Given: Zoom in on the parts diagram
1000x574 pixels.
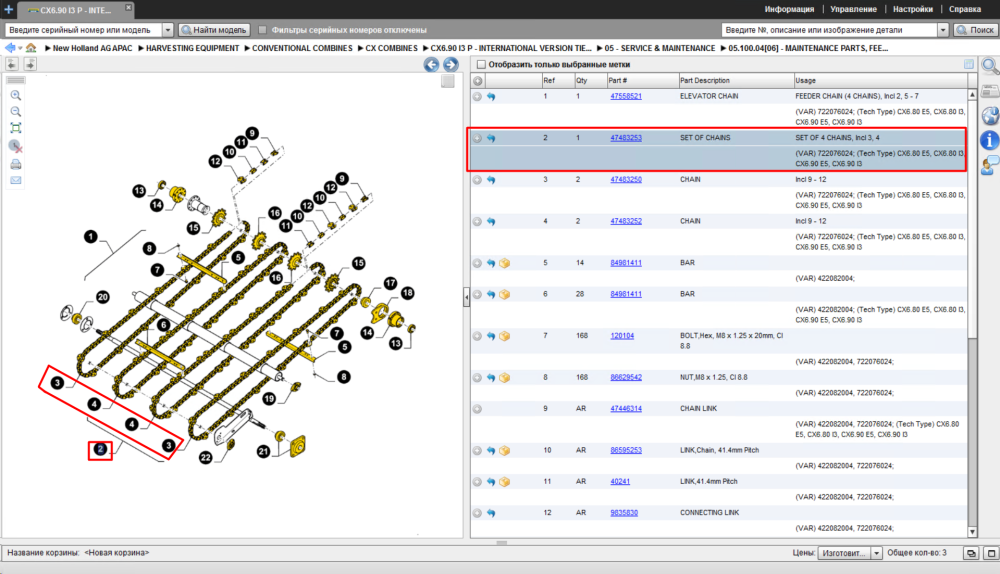Looking at the screenshot, I should (x=15, y=95).
